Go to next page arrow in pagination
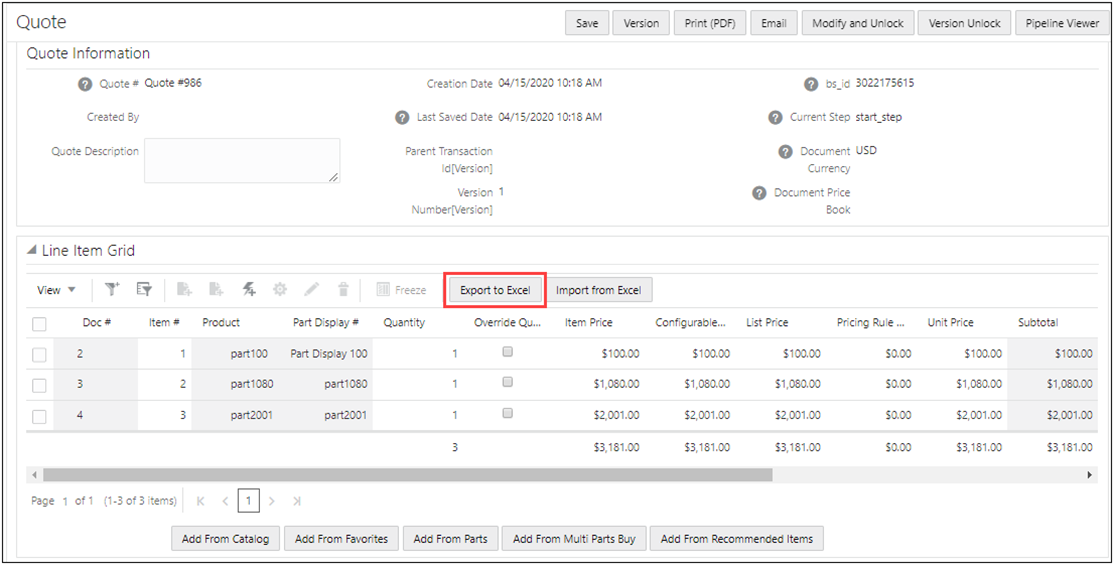Screen dimensions: 1114x565 click(272, 501)
